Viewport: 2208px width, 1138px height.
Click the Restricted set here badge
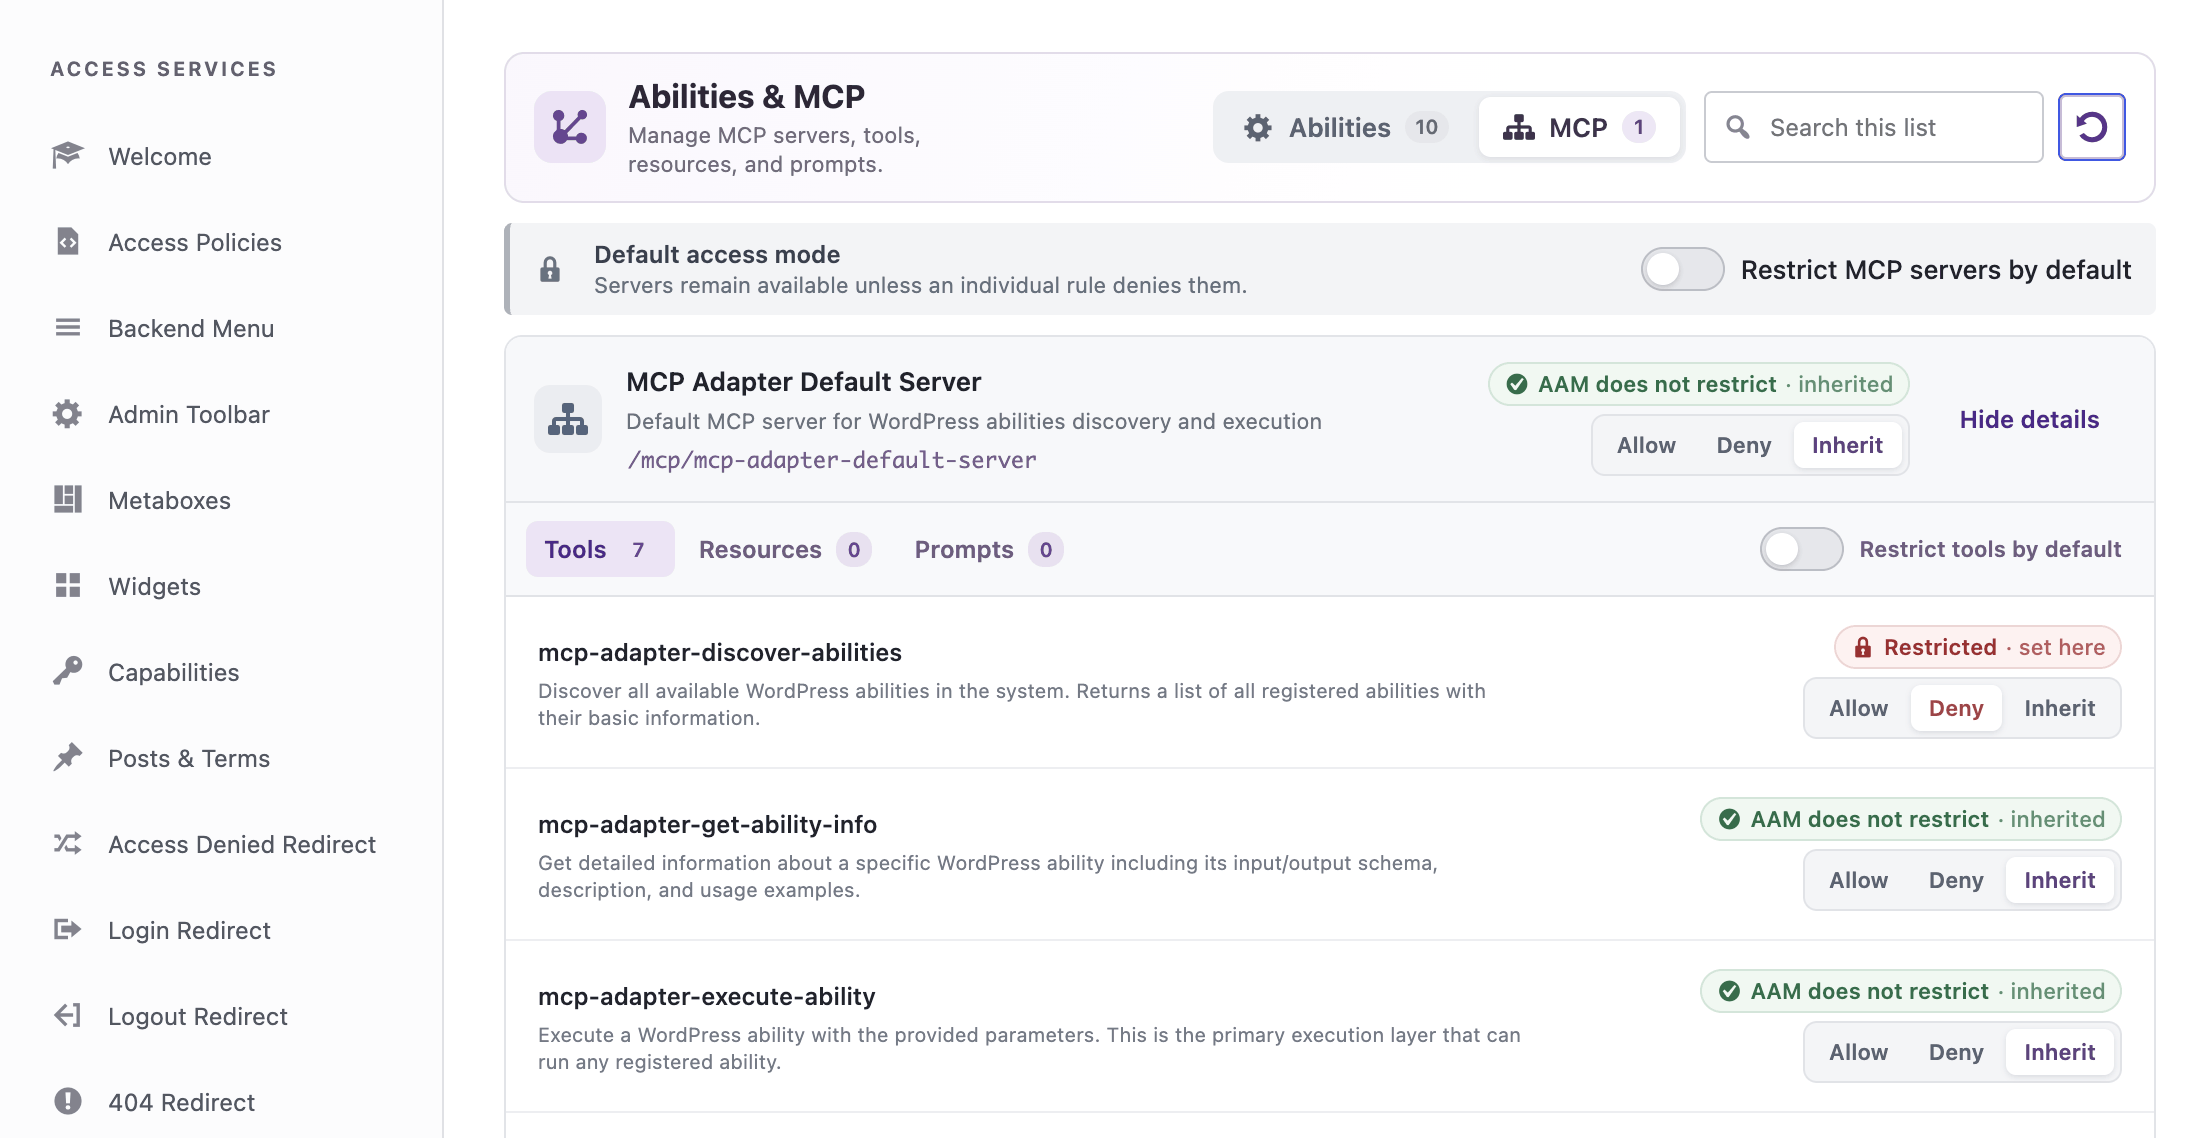(1977, 648)
